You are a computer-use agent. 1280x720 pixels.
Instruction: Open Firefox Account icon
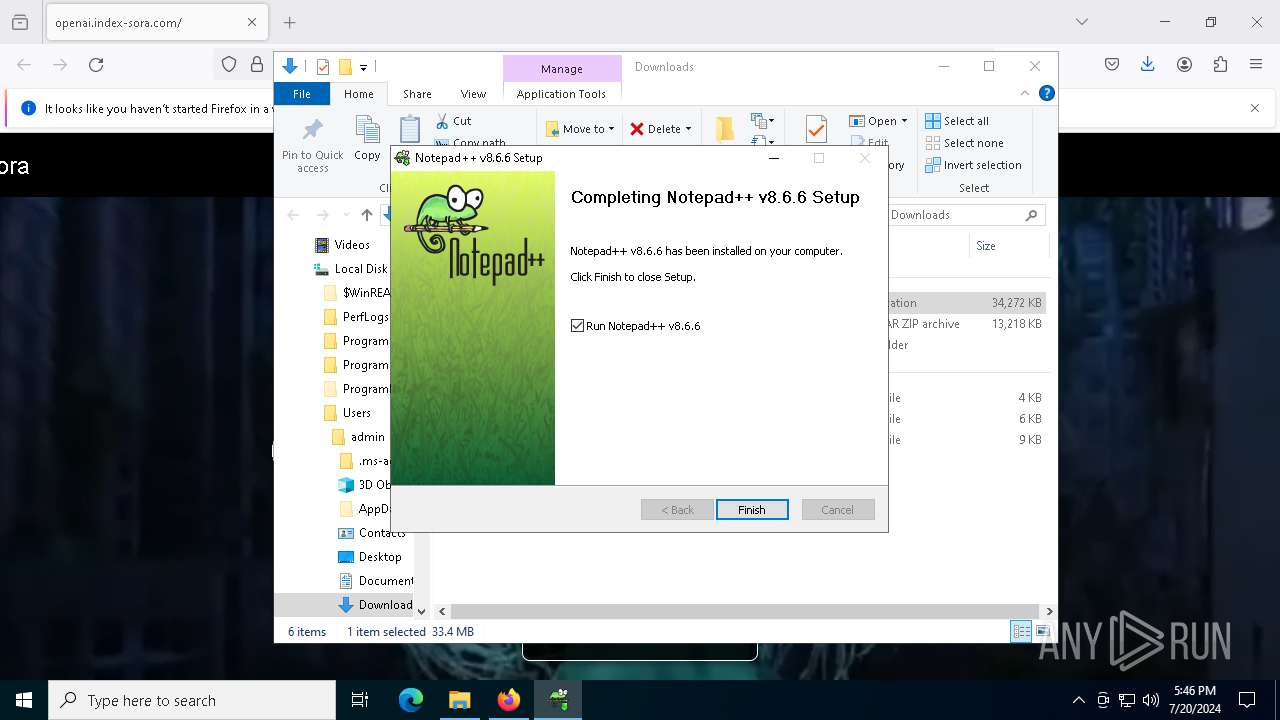(1184, 65)
